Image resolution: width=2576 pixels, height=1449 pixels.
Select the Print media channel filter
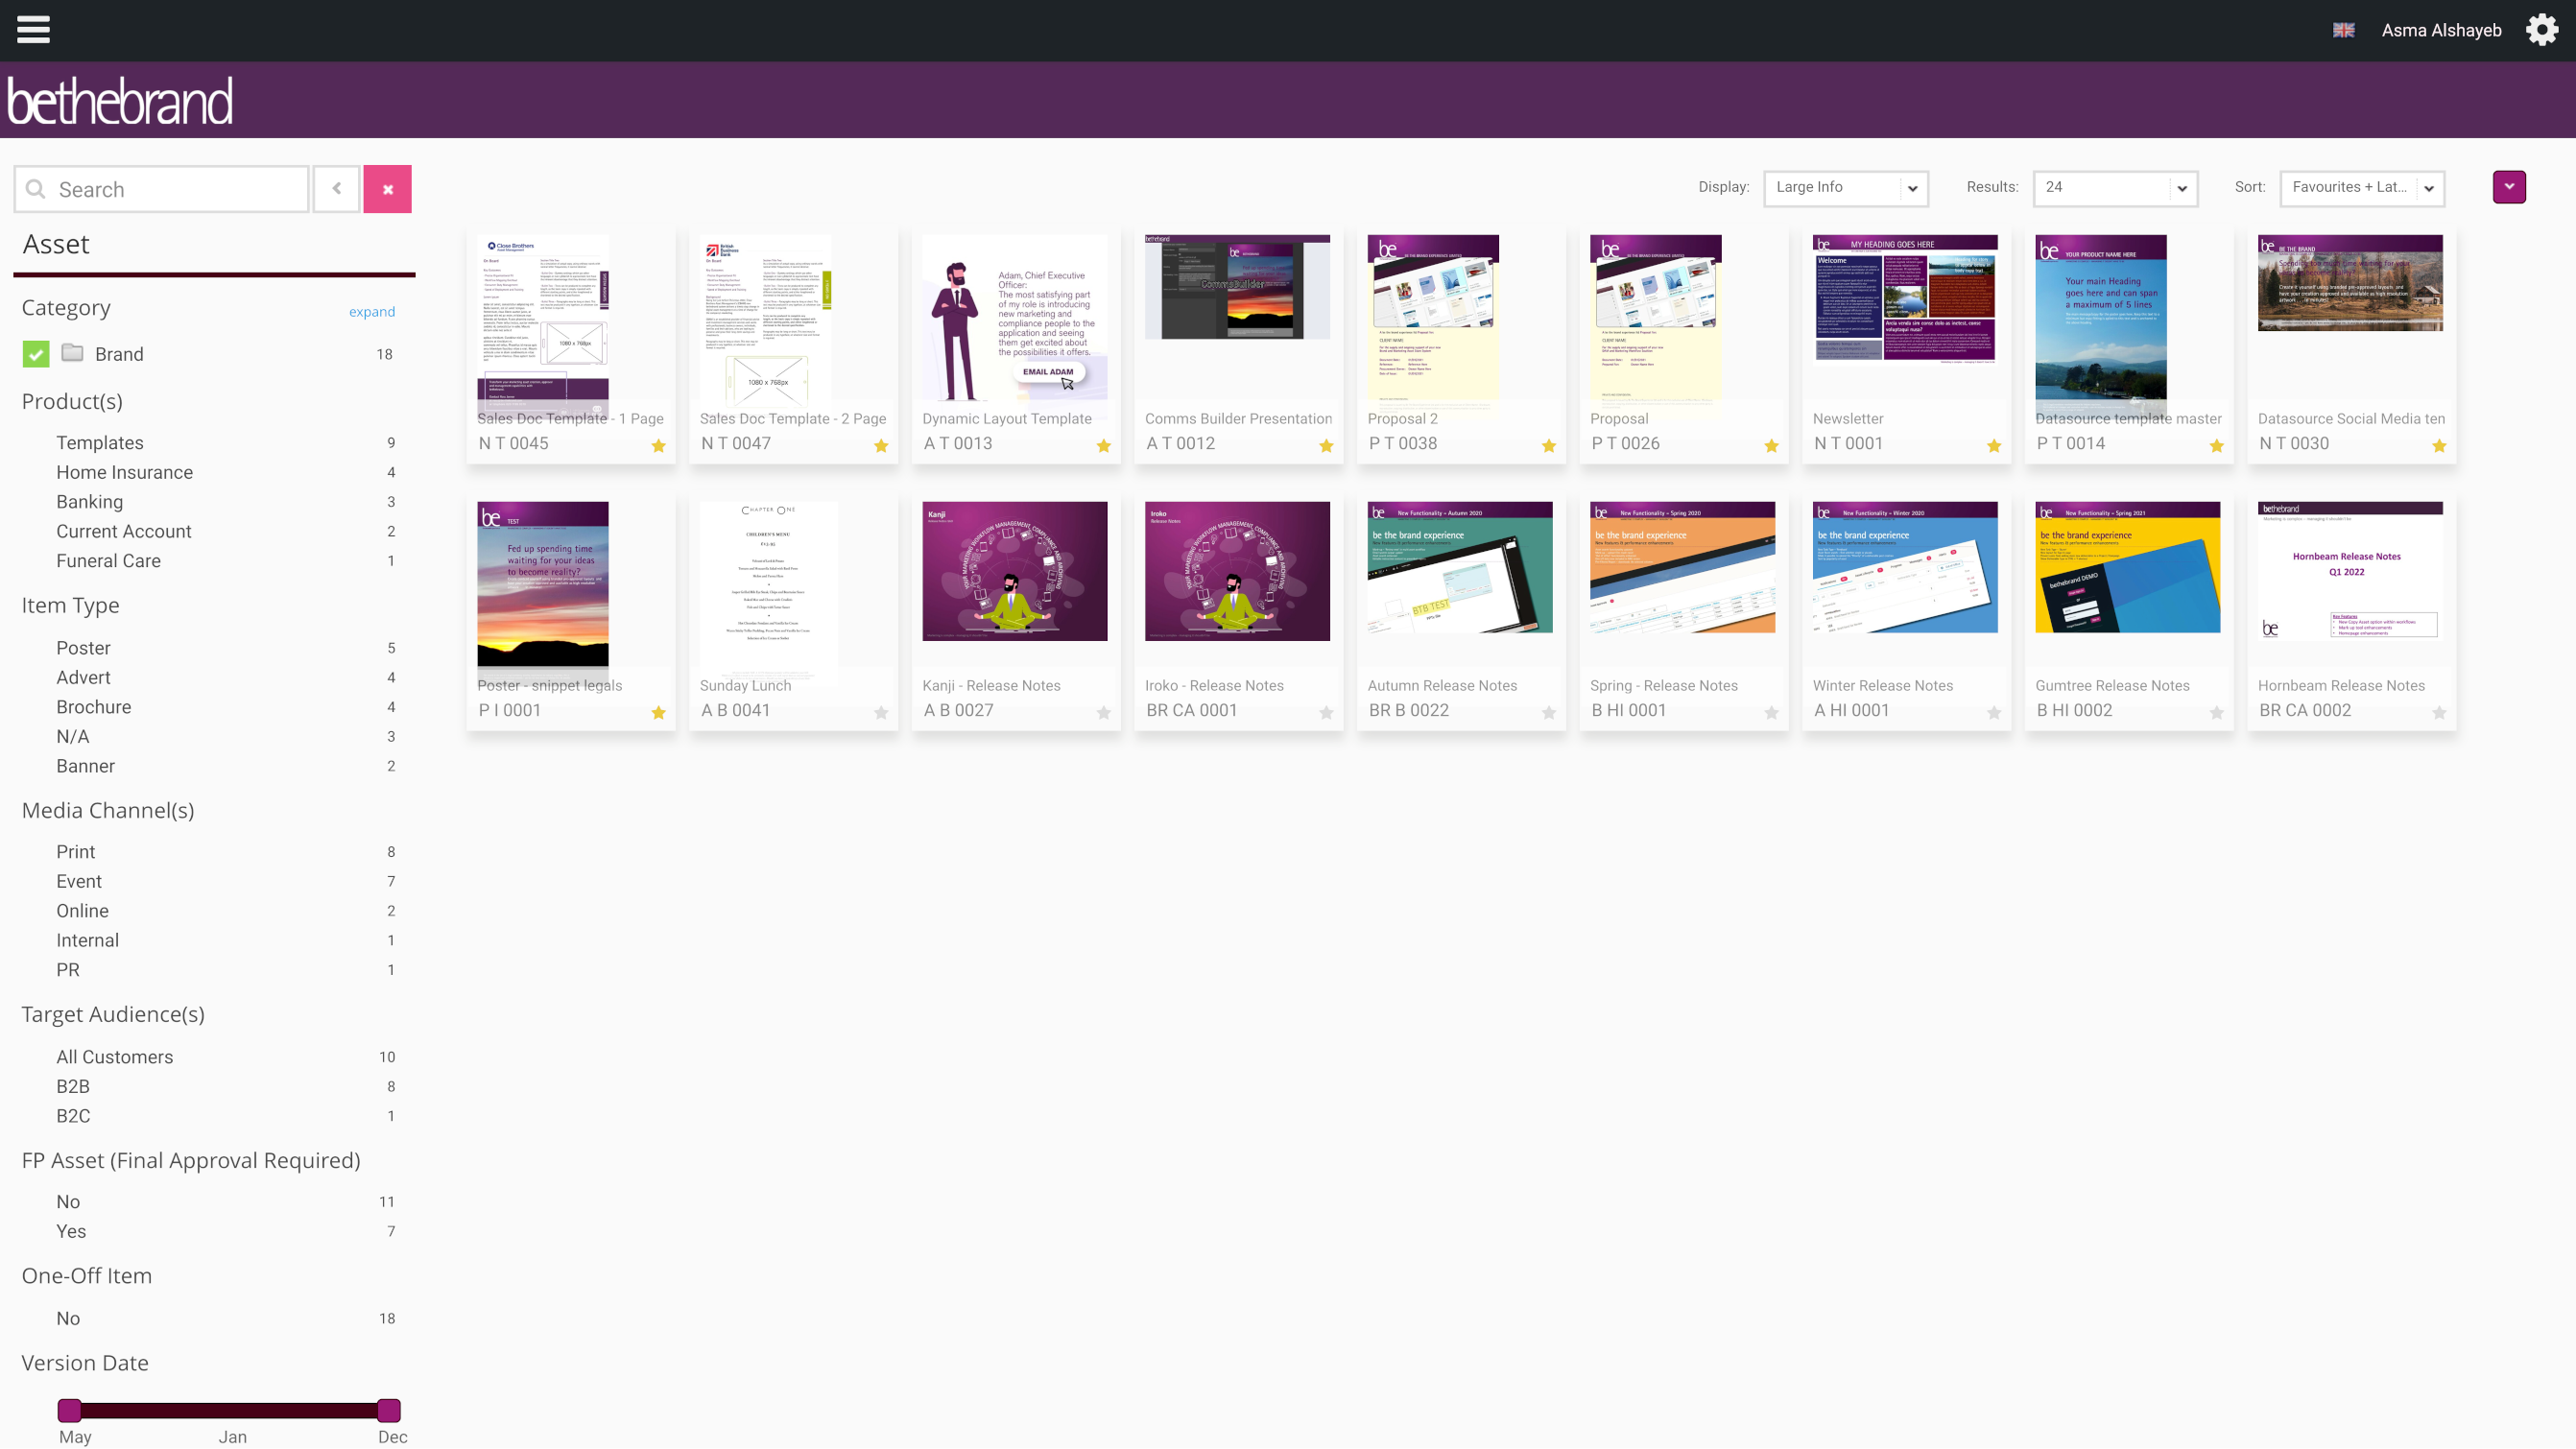[x=76, y=851]
